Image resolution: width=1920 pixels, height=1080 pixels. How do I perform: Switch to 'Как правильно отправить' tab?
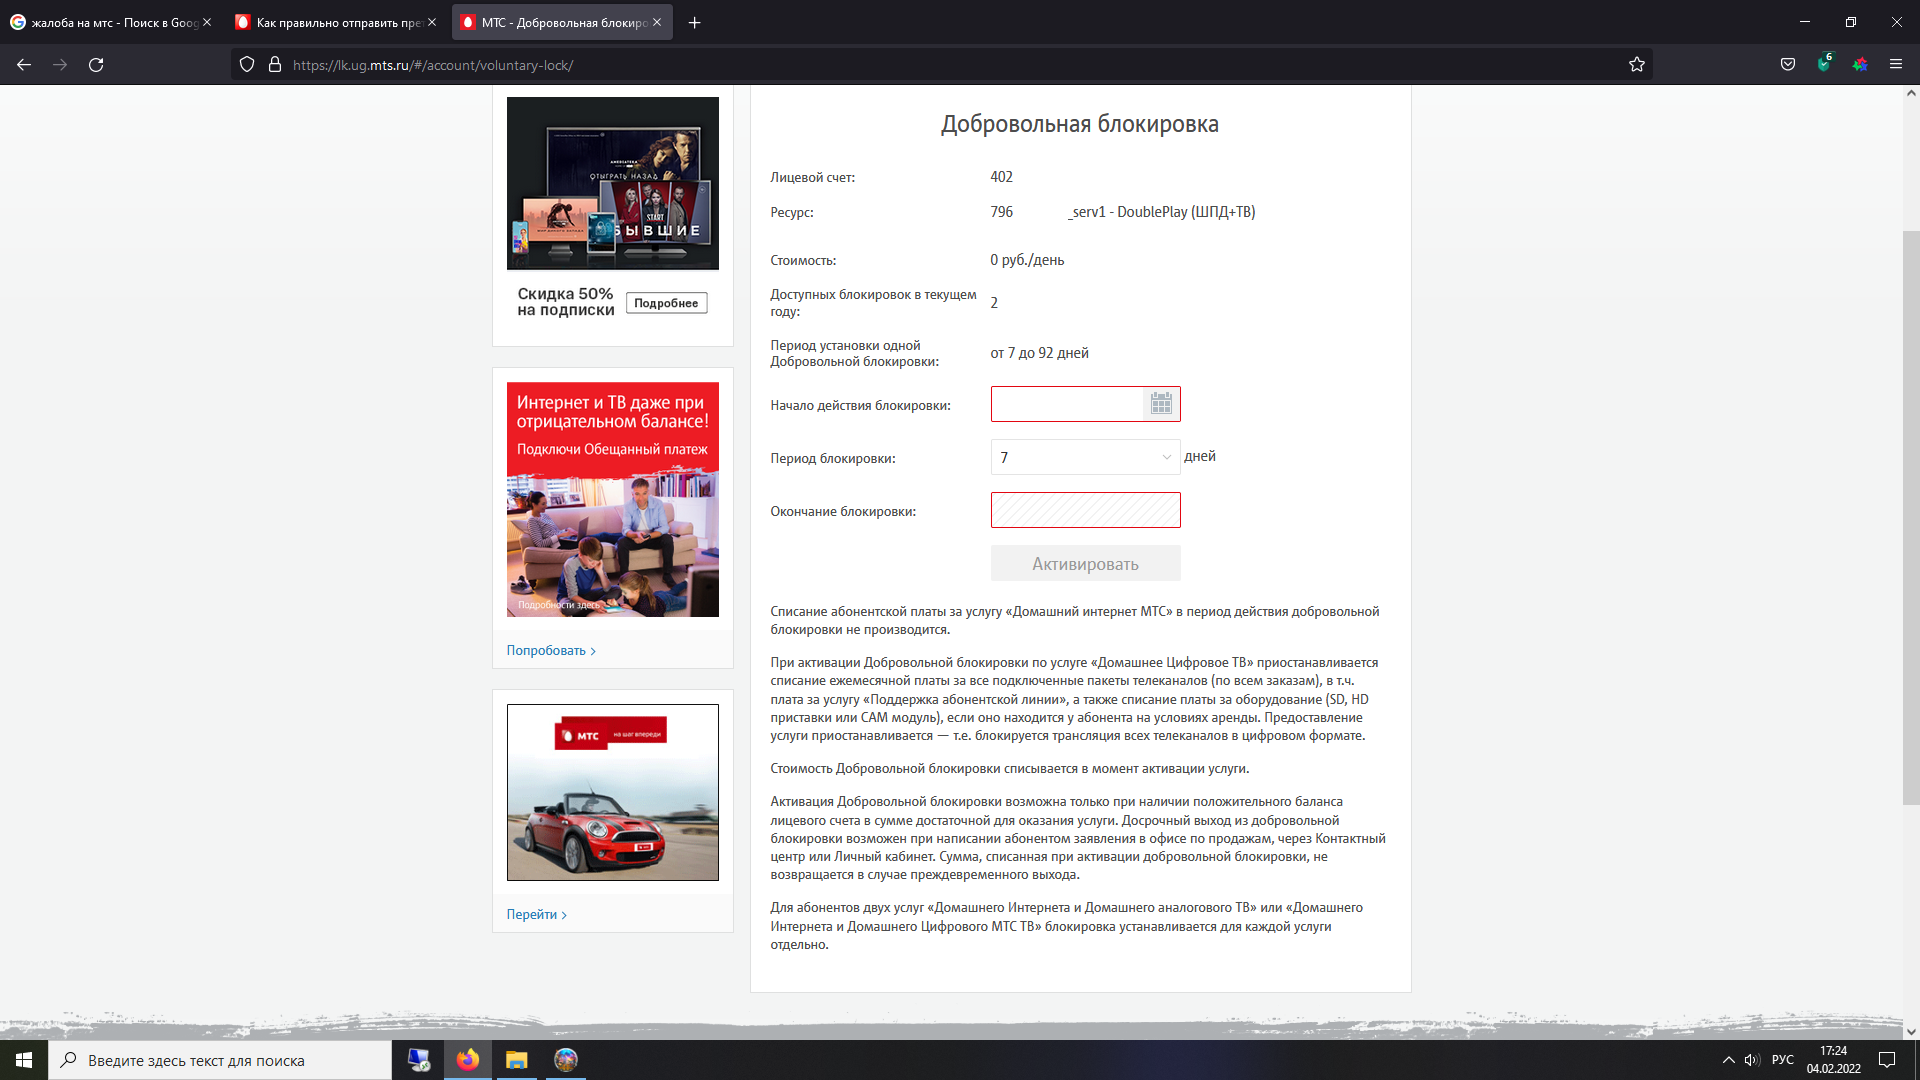click(x=336, y=22)
